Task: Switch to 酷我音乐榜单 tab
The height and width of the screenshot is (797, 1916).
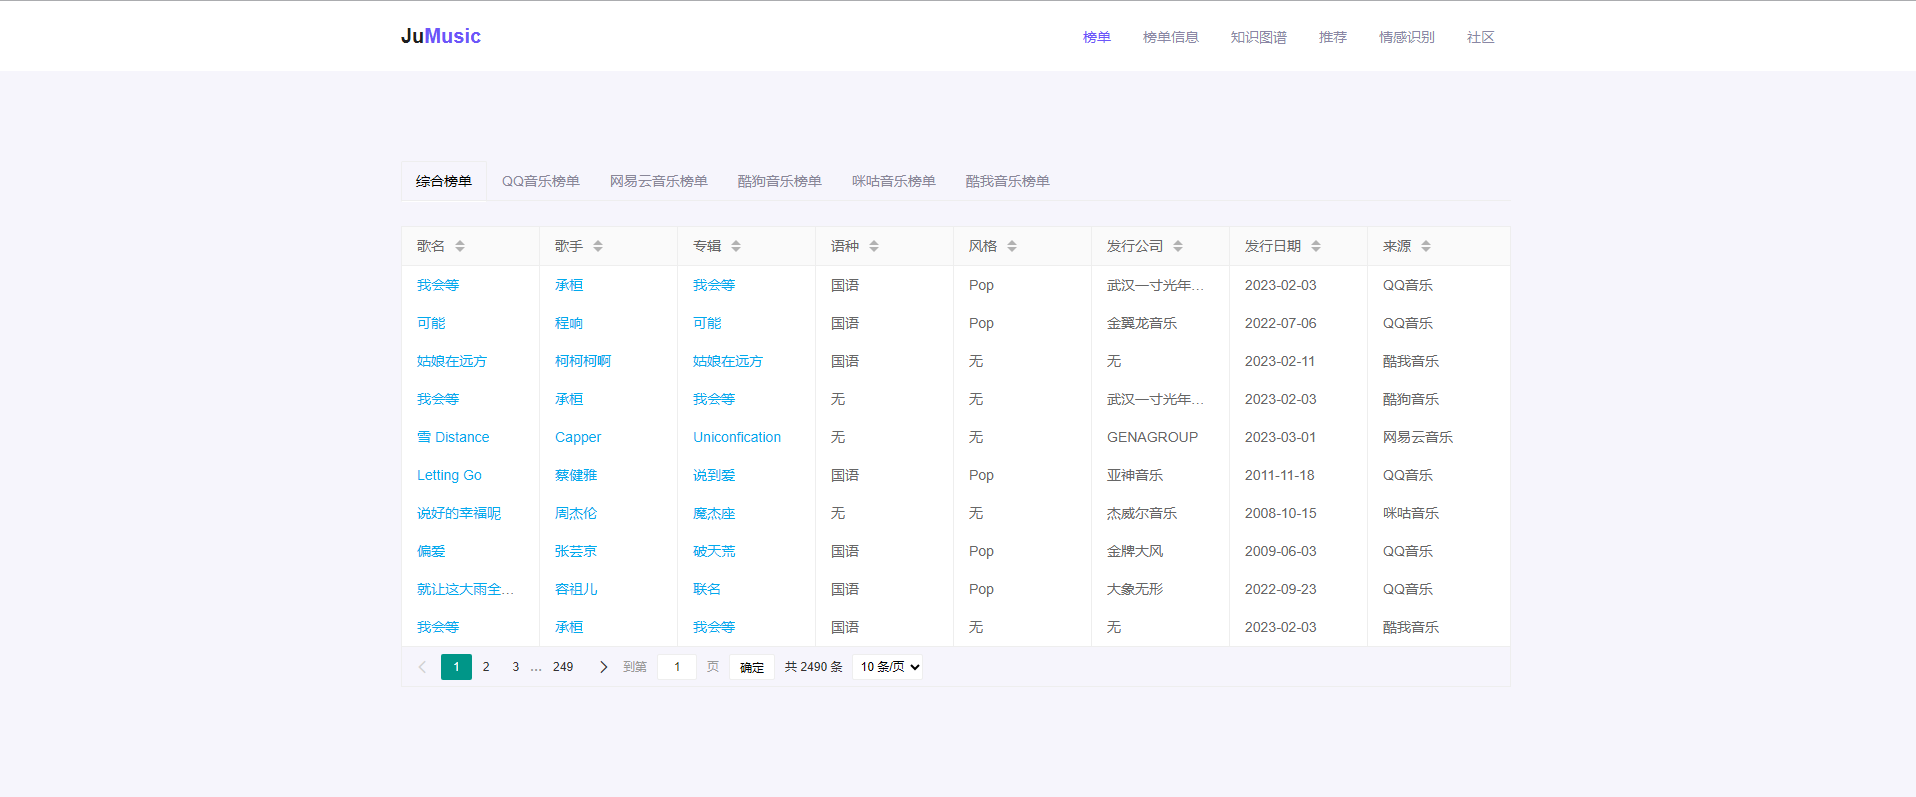Action: click(1008, 181)
